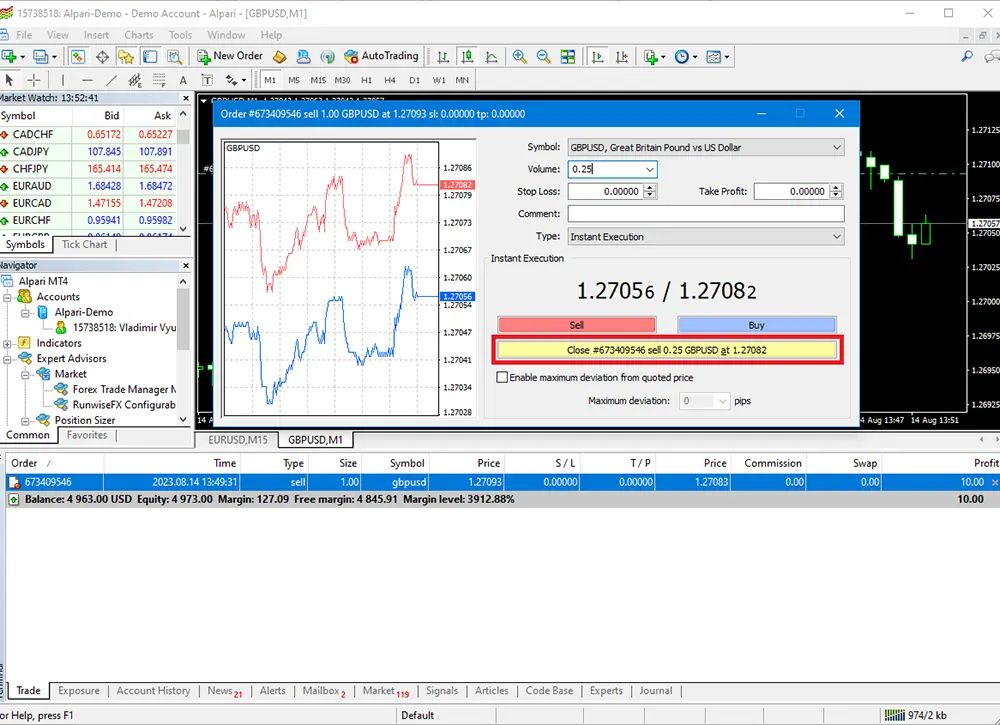This screenshot has width=1000, height=725.
Task: Zoom out the chart with magnifier minus
Action: coord(543,57)
